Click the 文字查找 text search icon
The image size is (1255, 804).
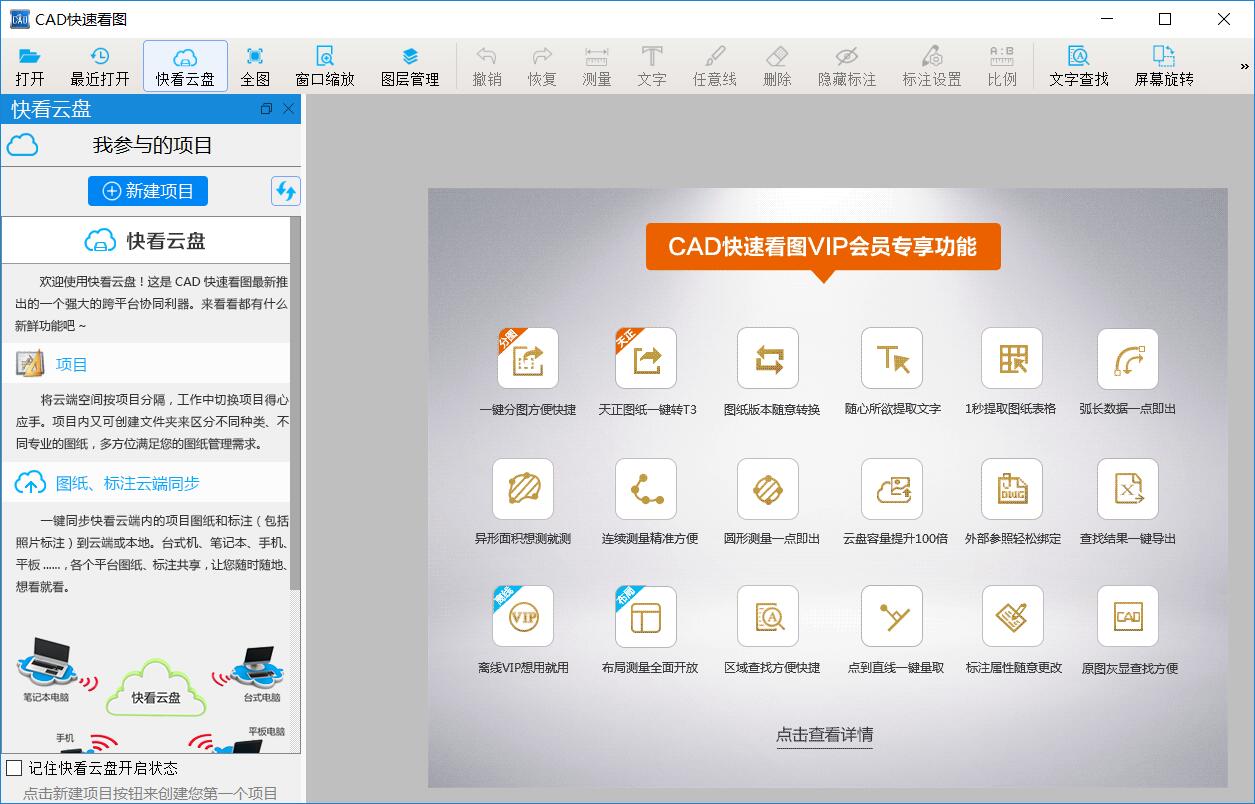1078,66
